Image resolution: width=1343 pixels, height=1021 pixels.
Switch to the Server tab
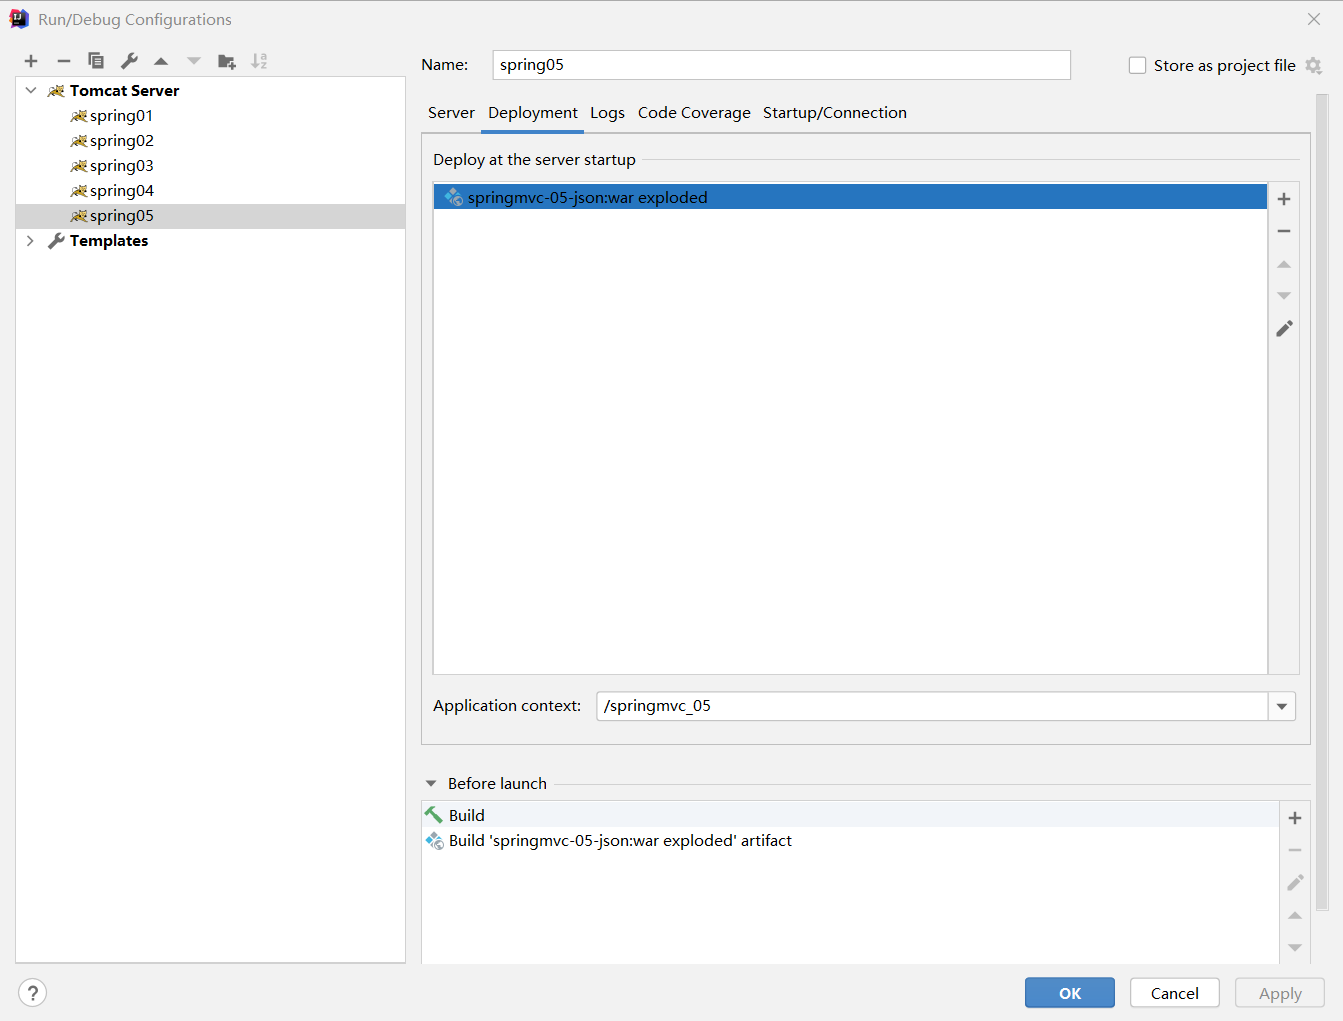tap(451, 113)
